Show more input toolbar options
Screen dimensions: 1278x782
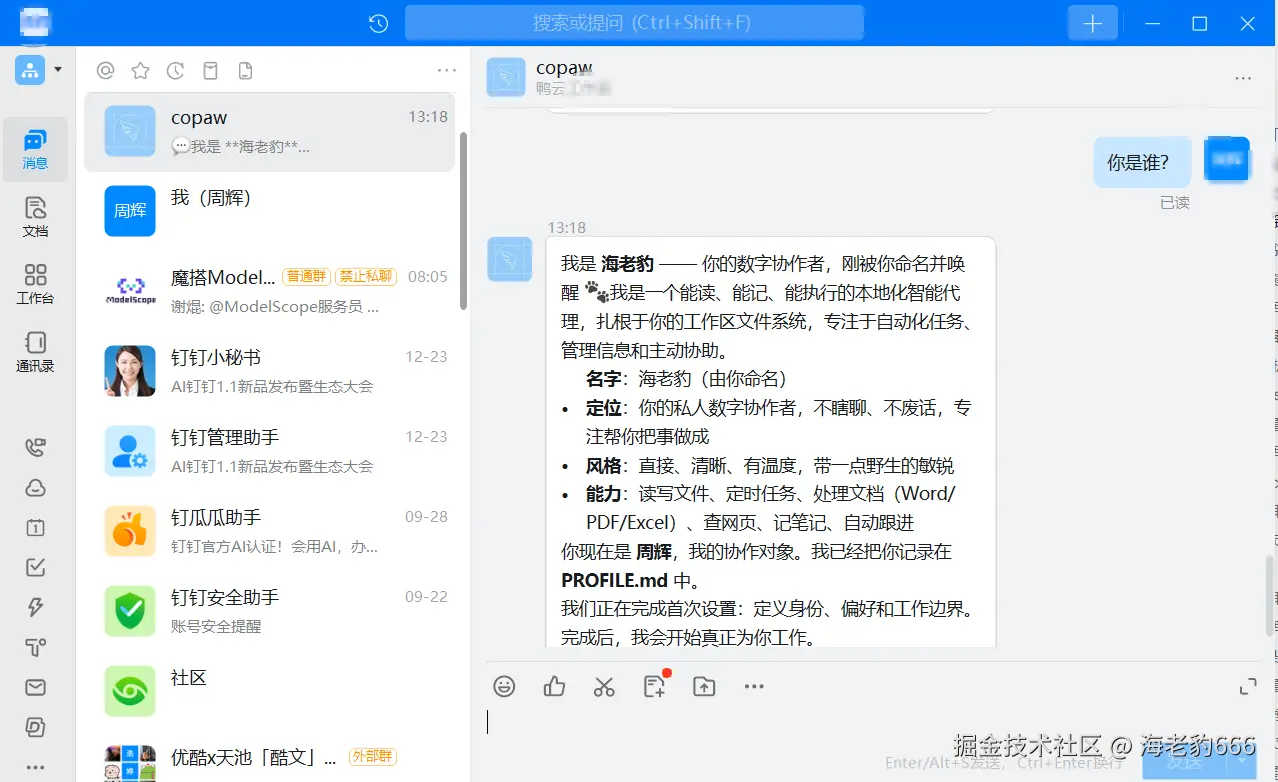(x=754, y=686)
